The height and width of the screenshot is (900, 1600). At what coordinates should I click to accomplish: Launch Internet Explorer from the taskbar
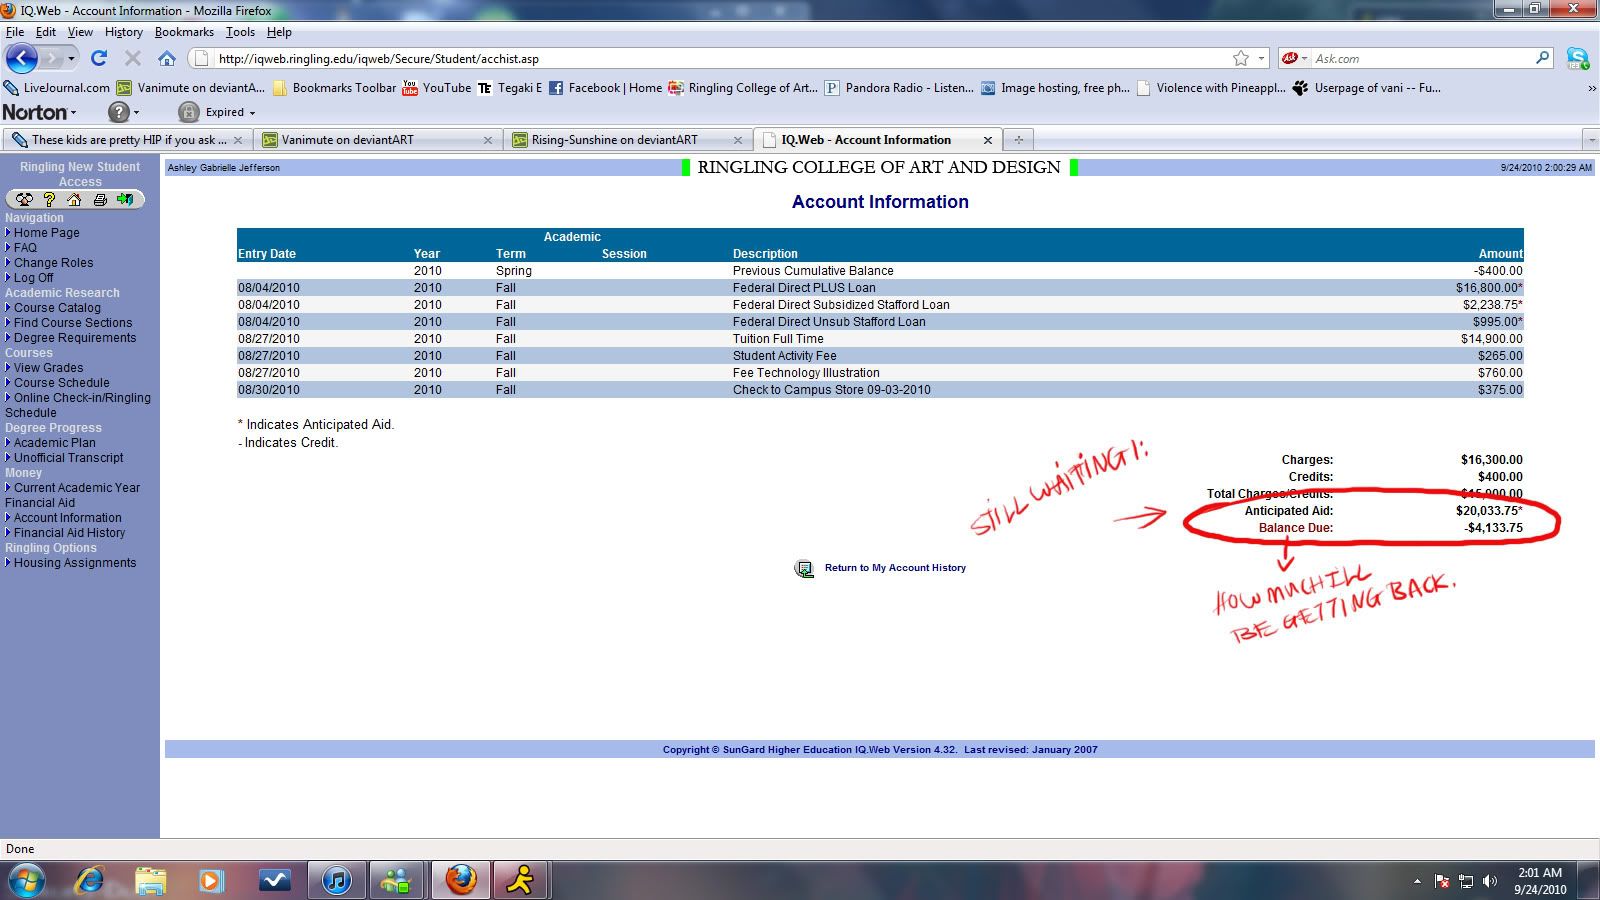89,880
